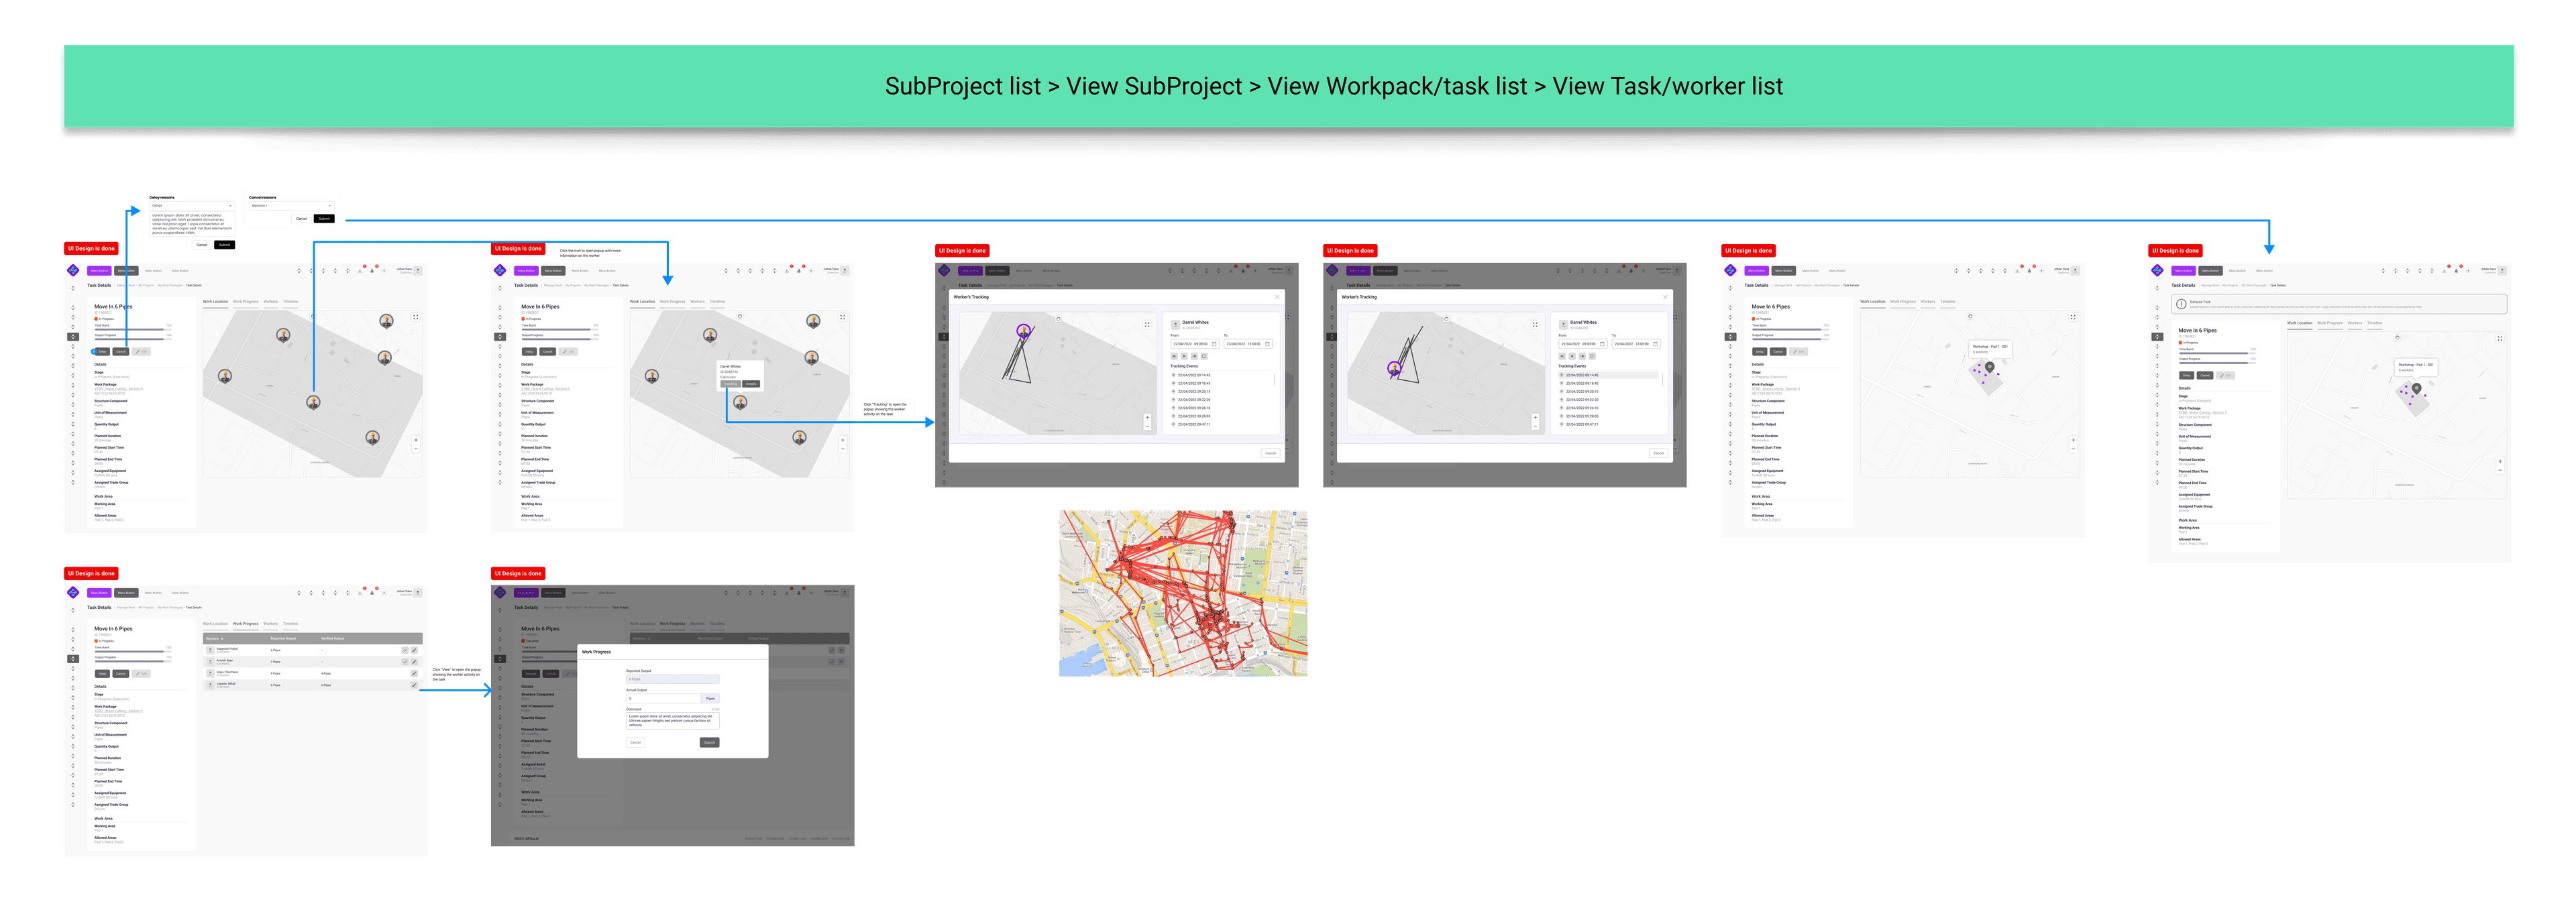Image resolution: width=2576 pixels, height=920 pixels.
Task: Step forward playback in first Worker's Tracking dialog
Action: click(1194, 356)
